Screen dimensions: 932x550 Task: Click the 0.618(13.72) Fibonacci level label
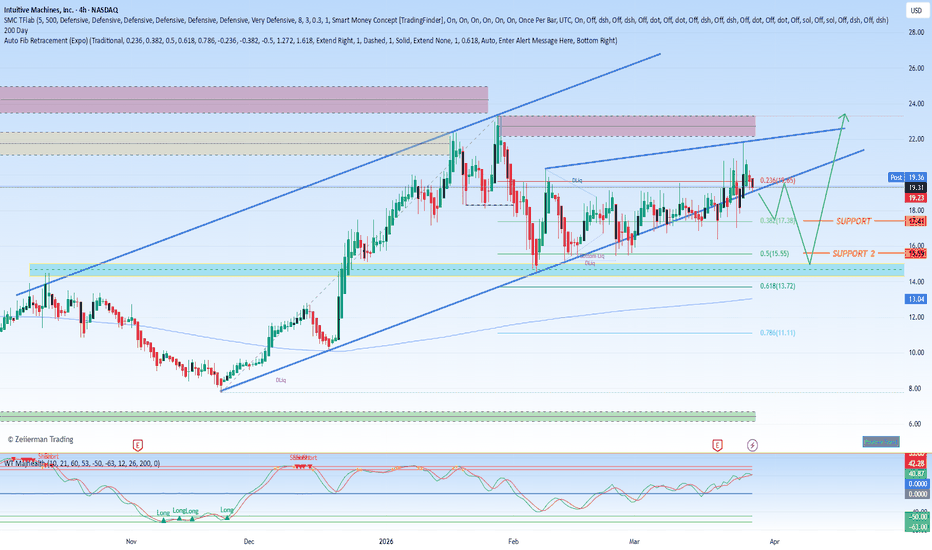click(777, 286)
